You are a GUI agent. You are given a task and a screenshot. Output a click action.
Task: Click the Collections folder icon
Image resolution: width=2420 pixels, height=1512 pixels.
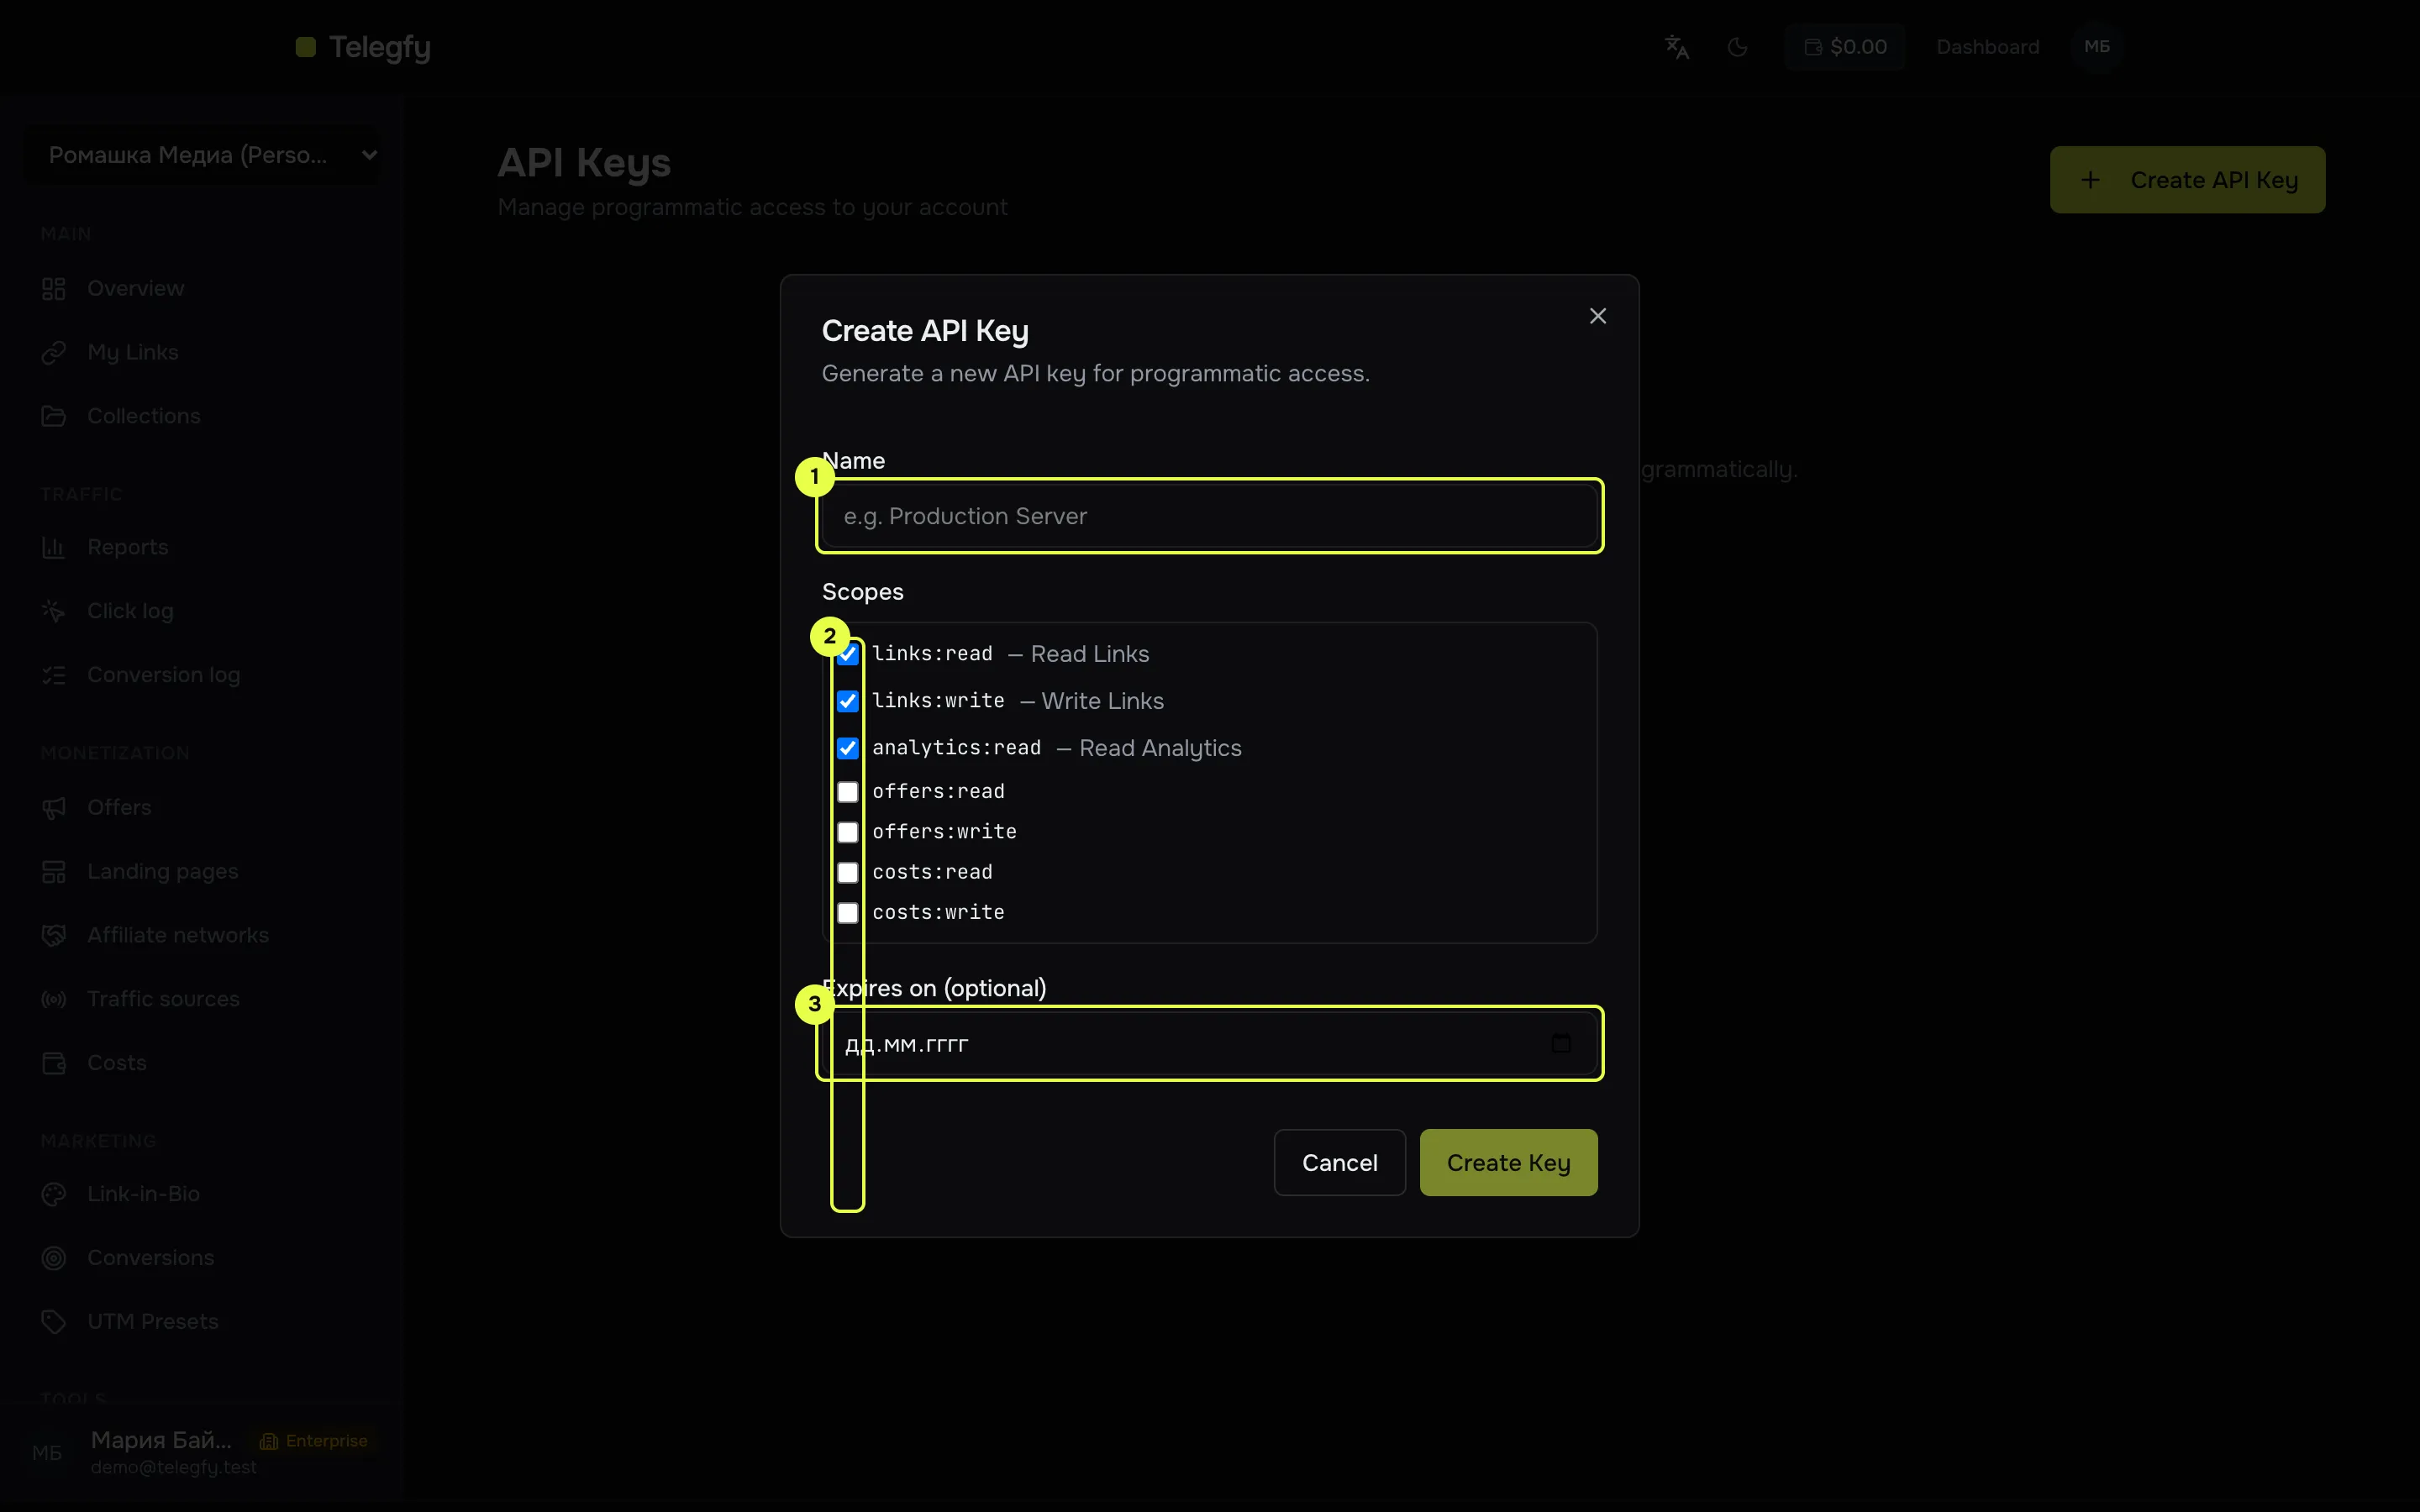pyautogui.click(x=54, y=416)
